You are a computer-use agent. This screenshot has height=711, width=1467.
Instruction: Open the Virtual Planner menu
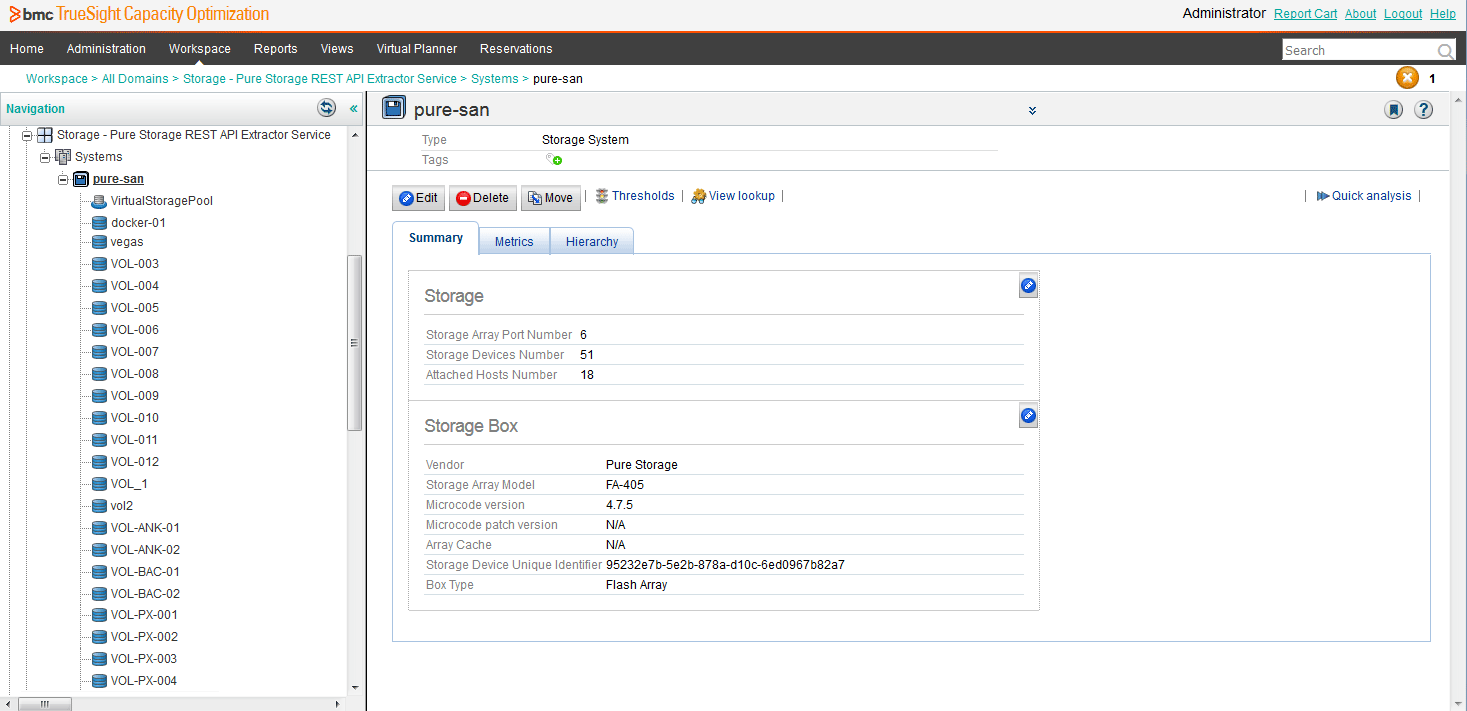pyautogui.click(x=417, y=49)
